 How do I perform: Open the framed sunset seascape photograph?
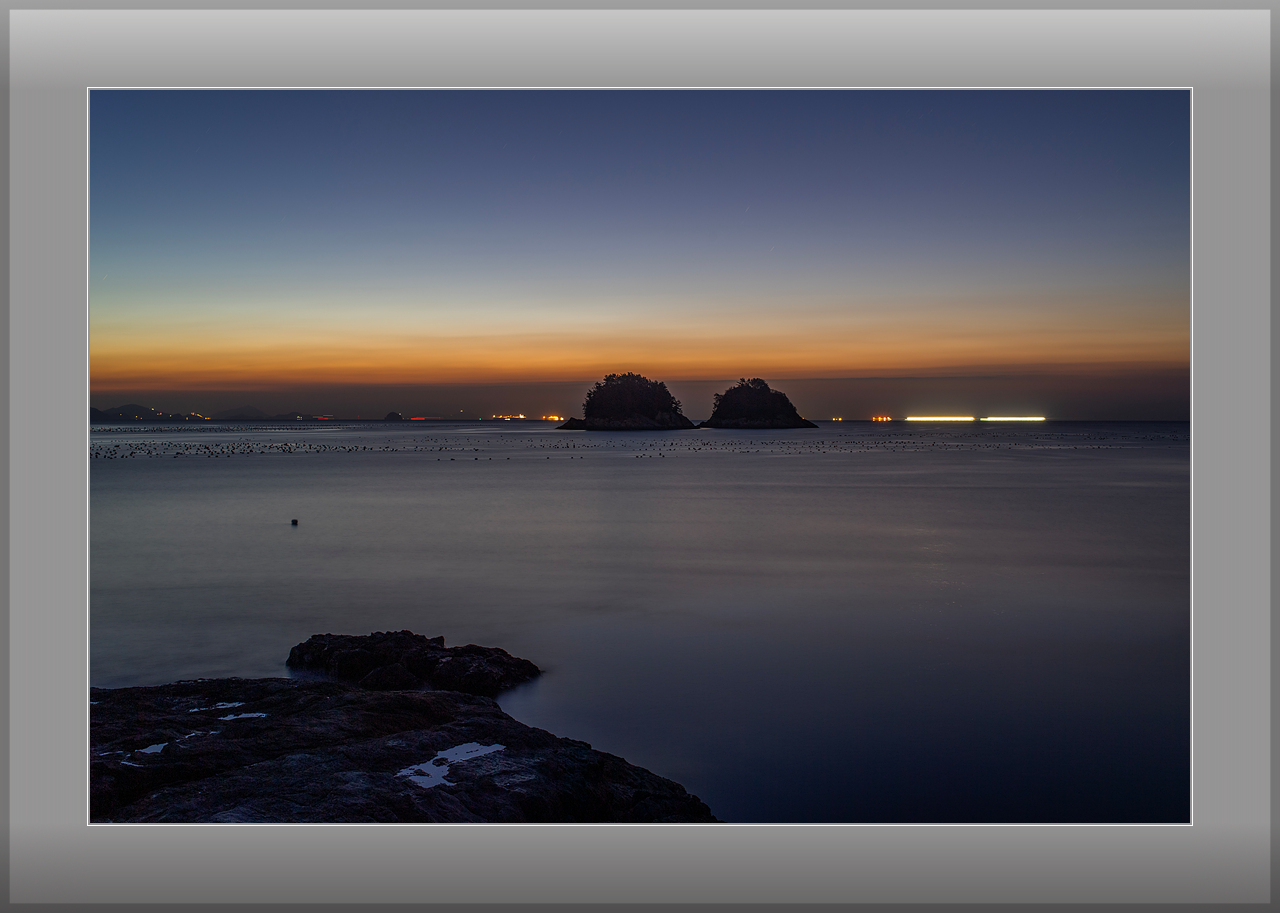coord(640,456)
